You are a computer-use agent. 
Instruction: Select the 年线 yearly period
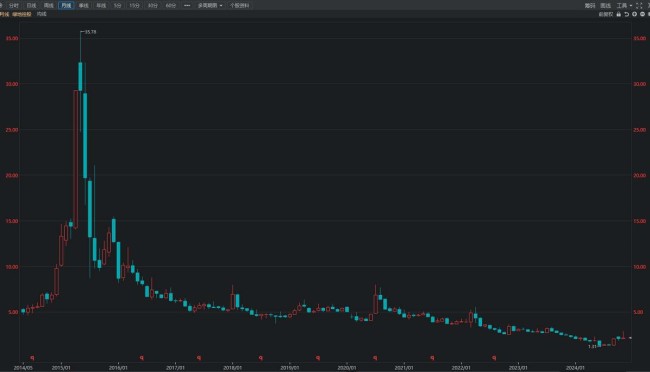pyautogui.click(x=101, y=5)
